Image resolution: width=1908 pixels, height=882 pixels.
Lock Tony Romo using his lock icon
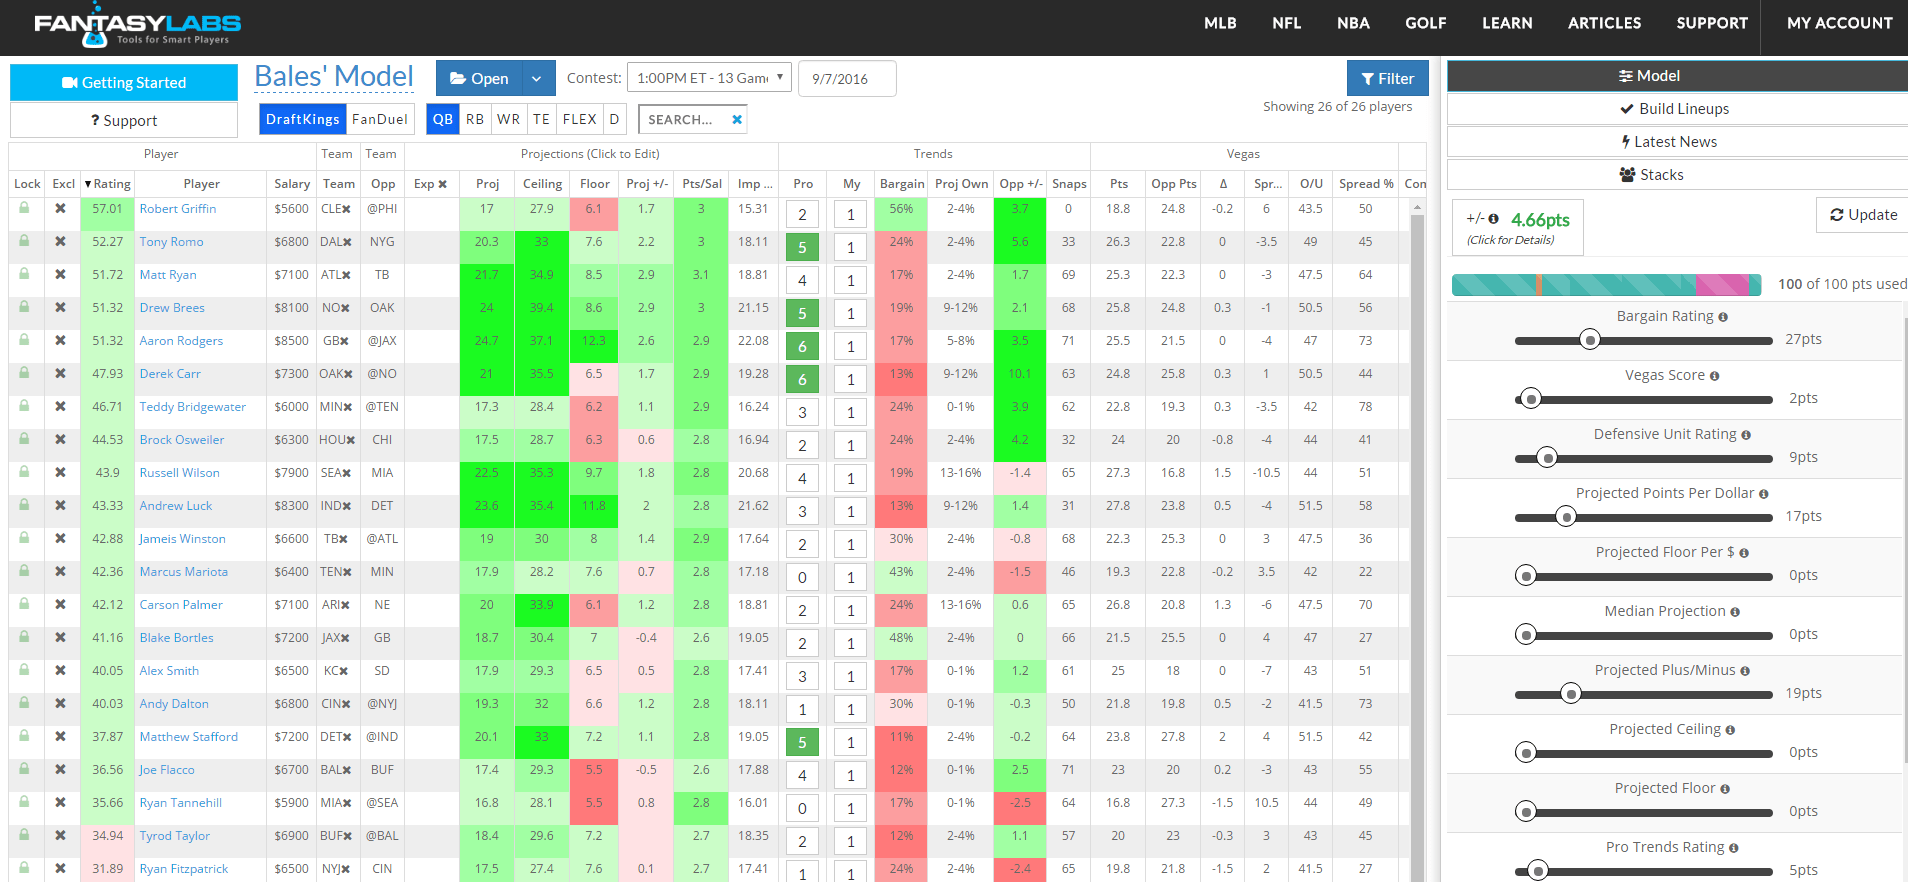(24, 241)
